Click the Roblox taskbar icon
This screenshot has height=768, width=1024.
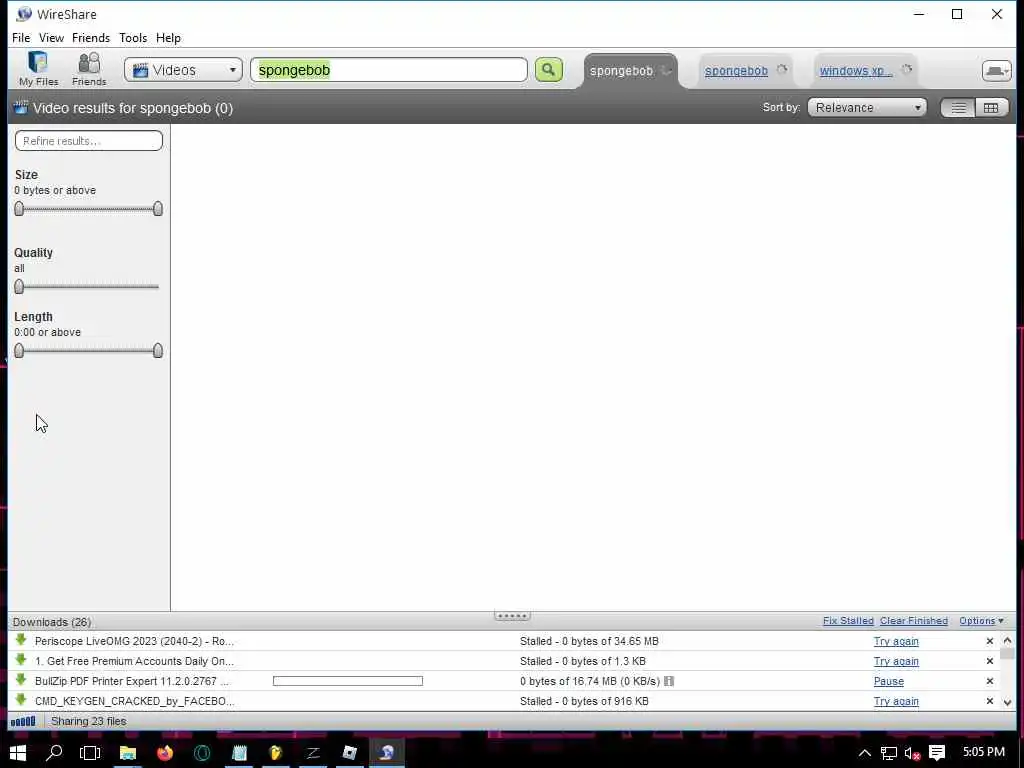349,753
